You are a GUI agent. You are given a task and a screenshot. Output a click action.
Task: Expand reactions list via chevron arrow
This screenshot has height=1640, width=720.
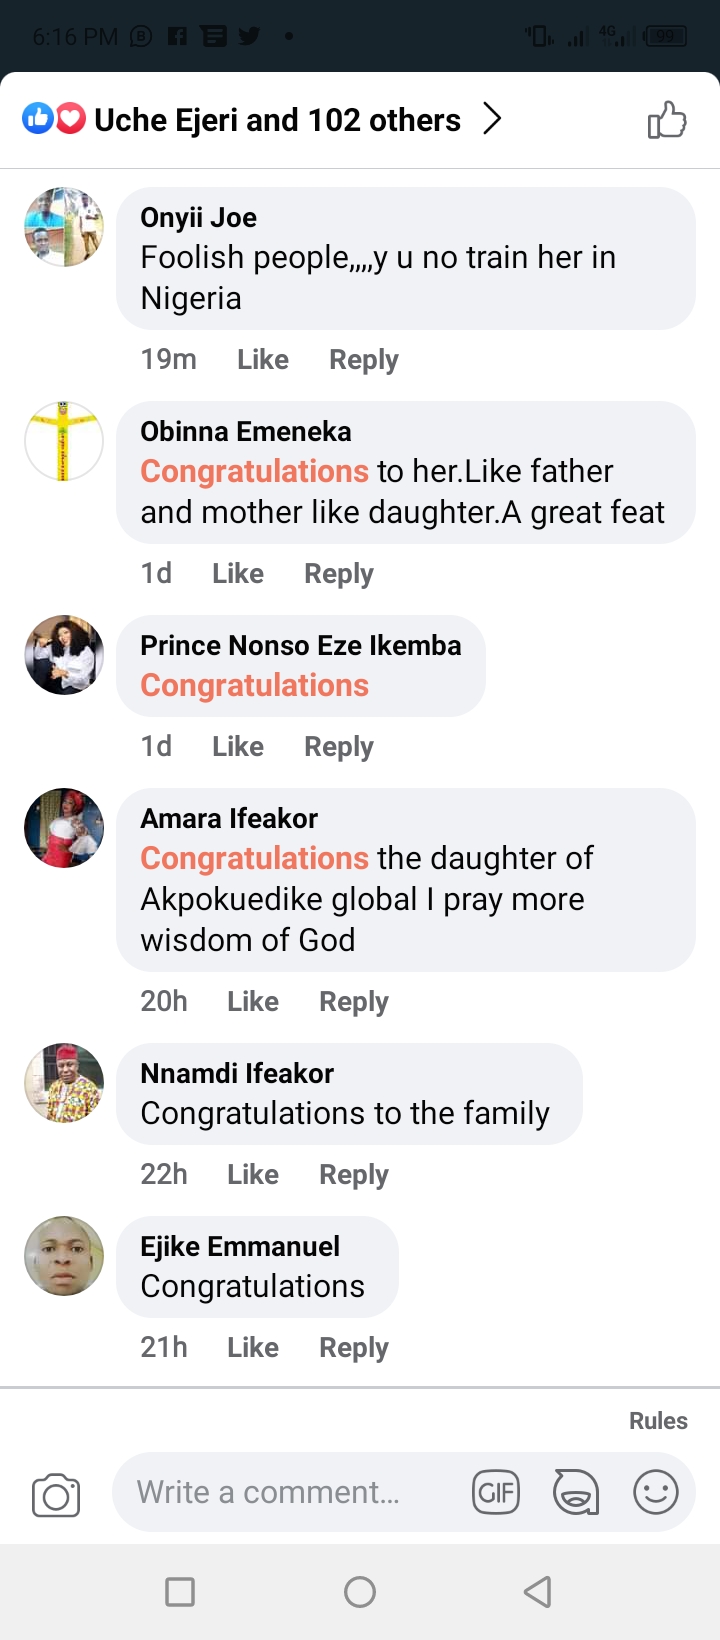point(492,120)
